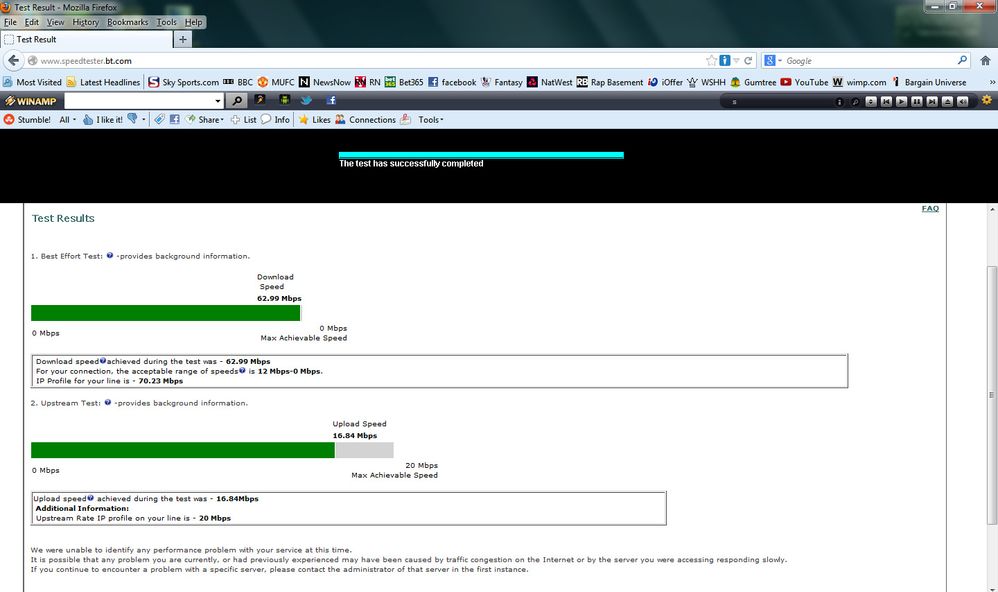Open the Most Visited bookmarks folder
Image resolution: width=998 pixels, height=592 pixels.
click(x=32, y=82)
